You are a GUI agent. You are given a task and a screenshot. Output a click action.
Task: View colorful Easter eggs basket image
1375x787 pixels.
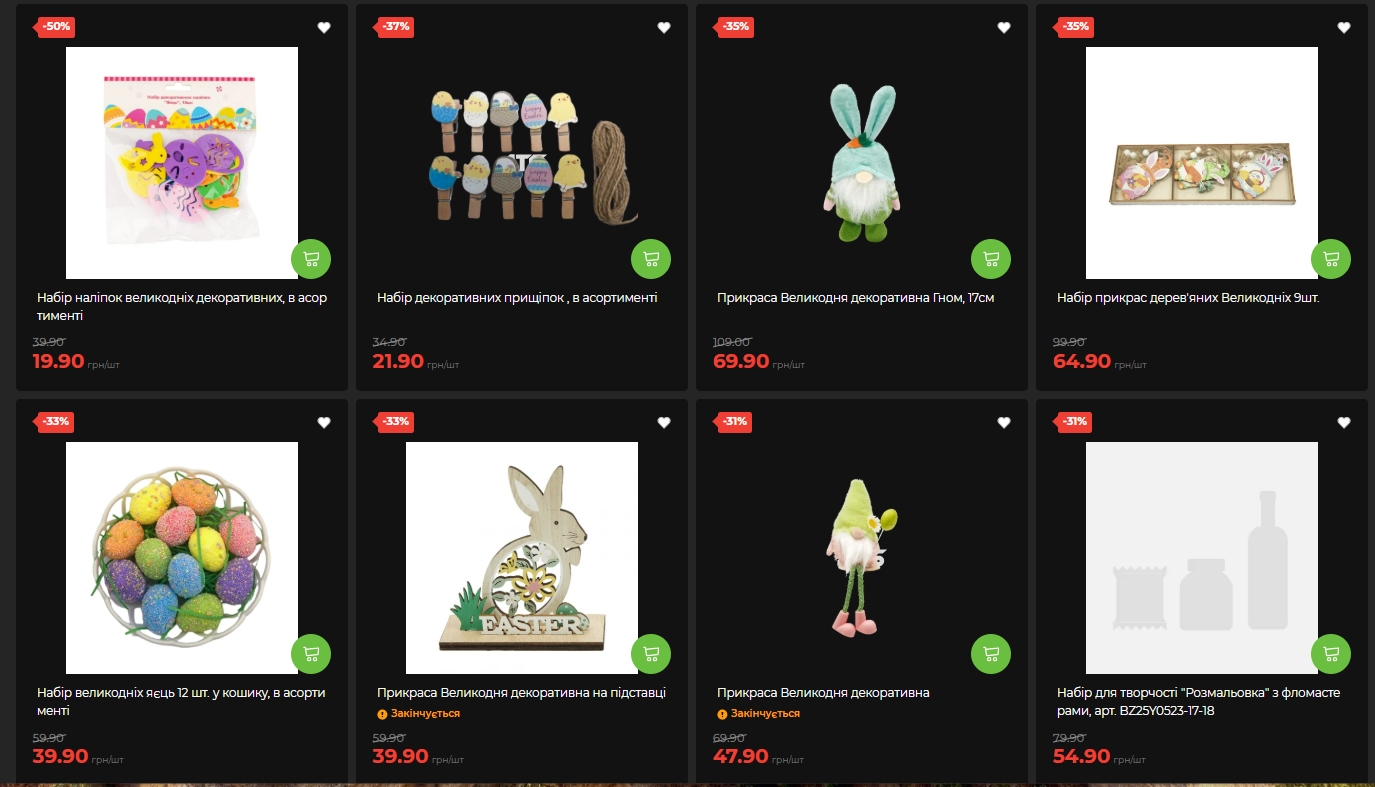point(182,558)
